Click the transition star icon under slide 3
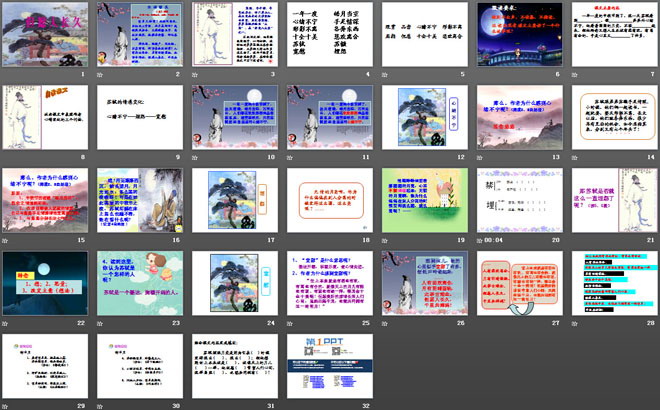This screenshot has height=410, width=660. 195,75
